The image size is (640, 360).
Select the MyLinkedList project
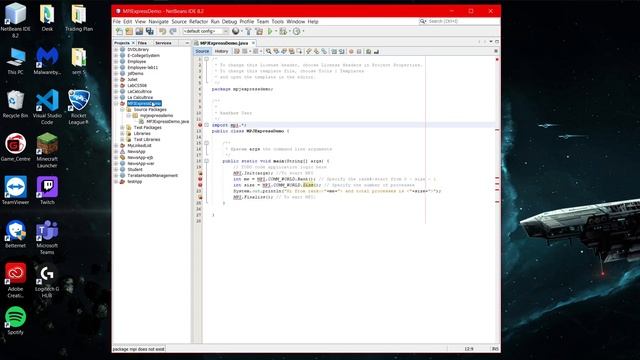click(139, 146)
